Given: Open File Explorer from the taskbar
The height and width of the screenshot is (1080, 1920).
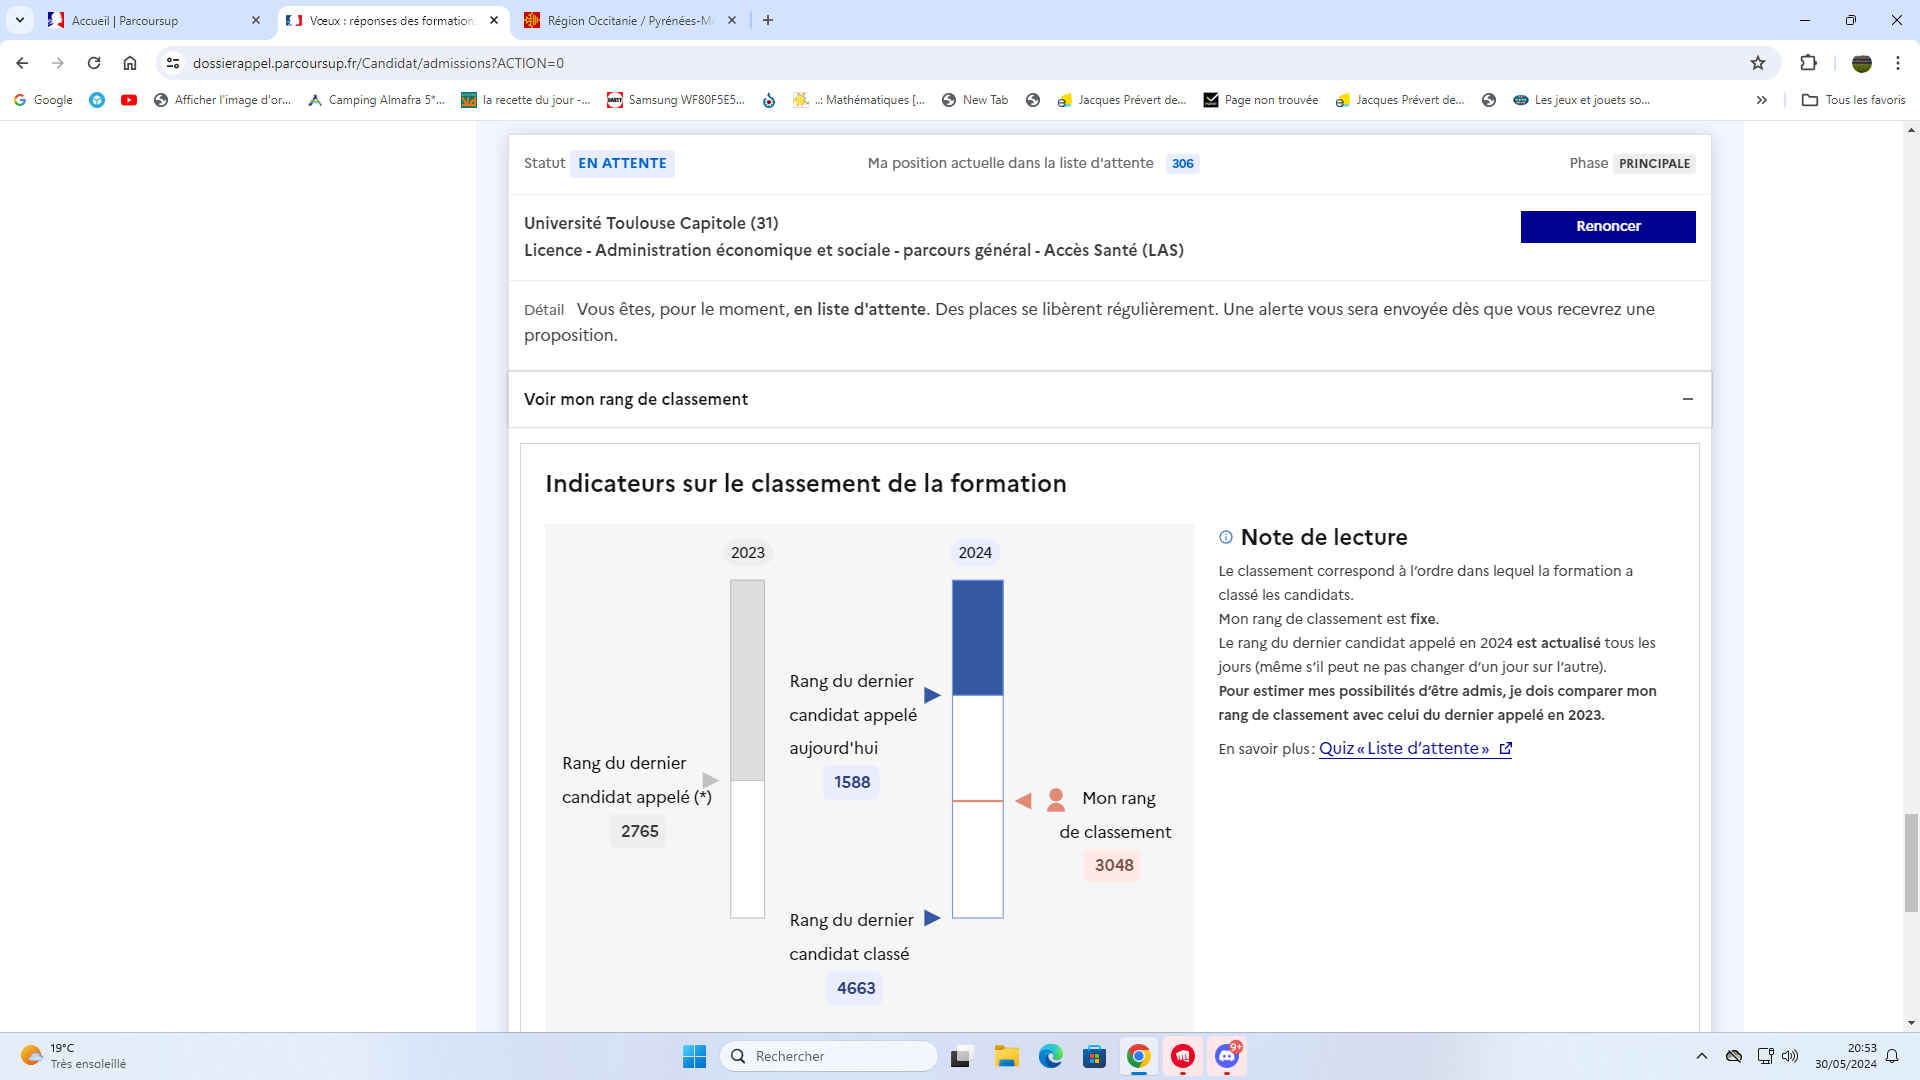Looking at the screenshot, I should pos(1006,1056).
